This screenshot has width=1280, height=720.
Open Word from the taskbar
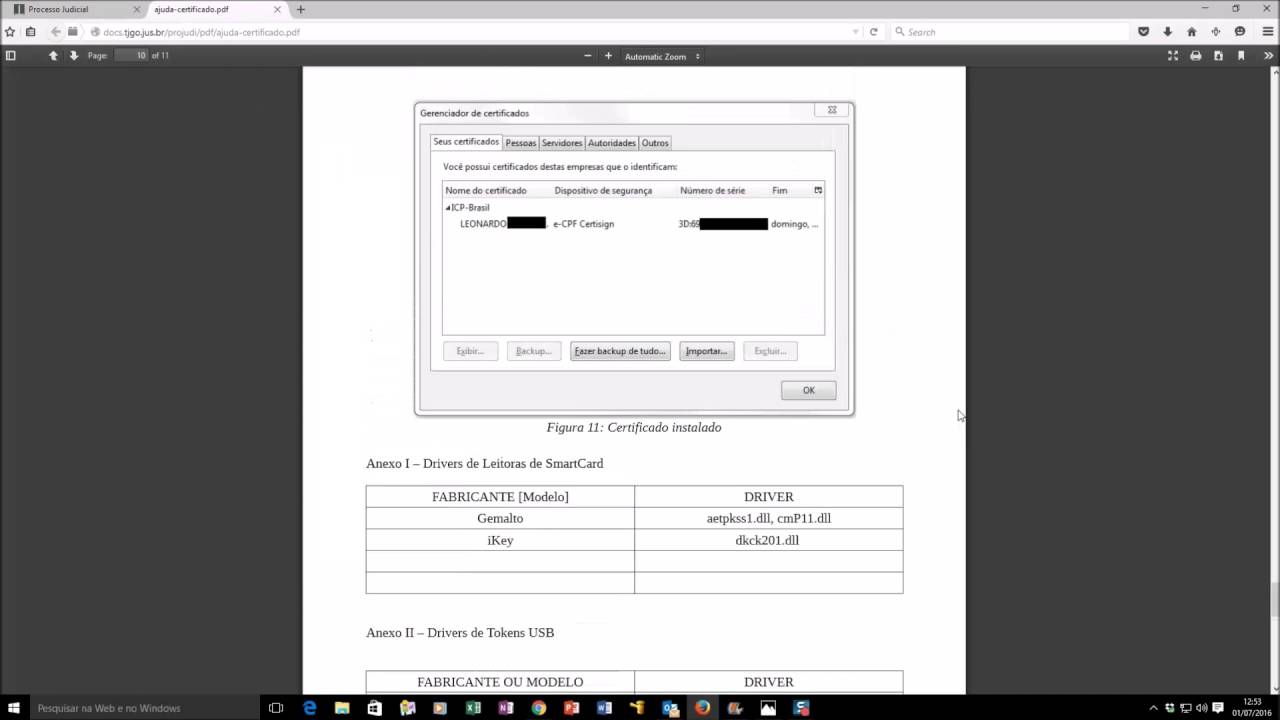(x=604, y=708)
